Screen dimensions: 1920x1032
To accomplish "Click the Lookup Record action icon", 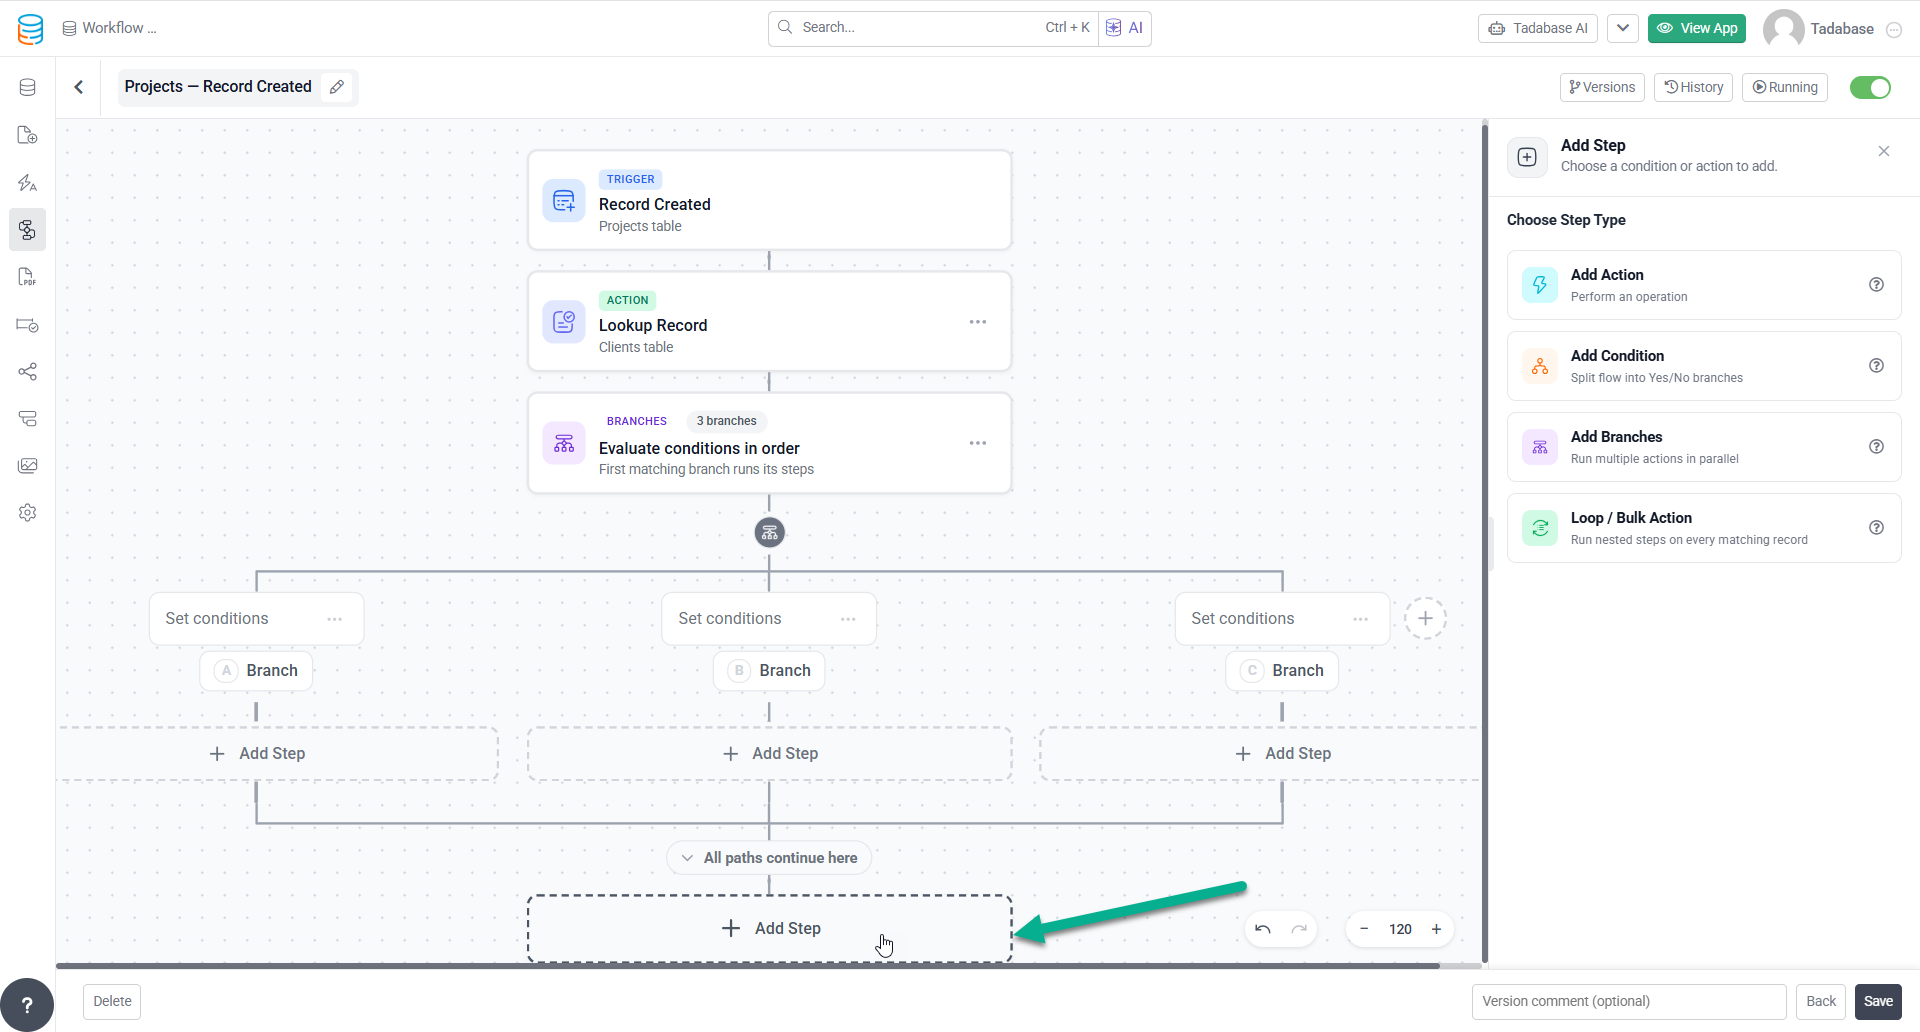I will pyautogui.click(x=564, y=322).
